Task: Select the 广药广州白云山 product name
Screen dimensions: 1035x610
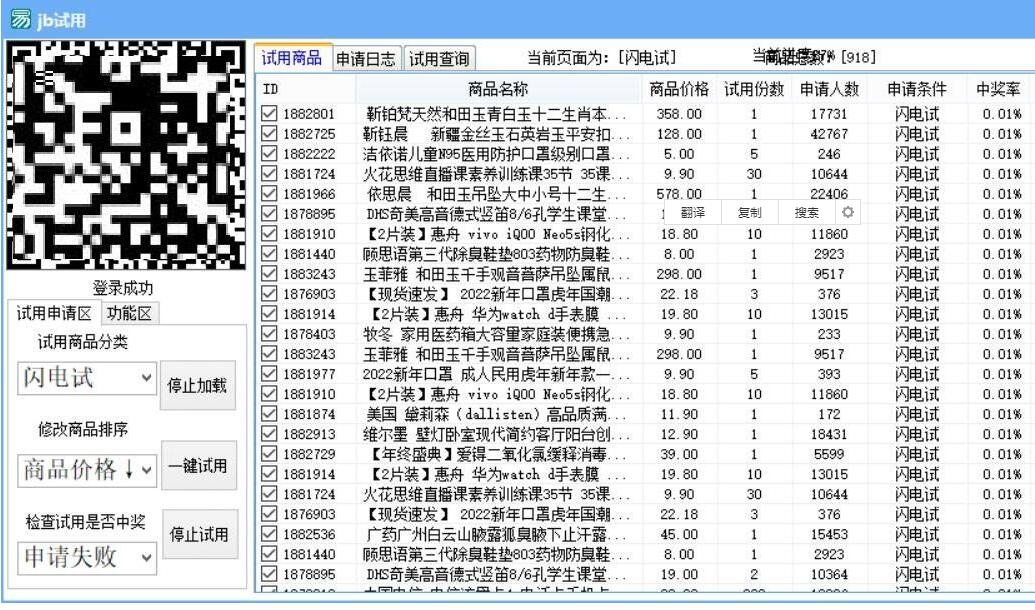Action: (x=496, y=534)
